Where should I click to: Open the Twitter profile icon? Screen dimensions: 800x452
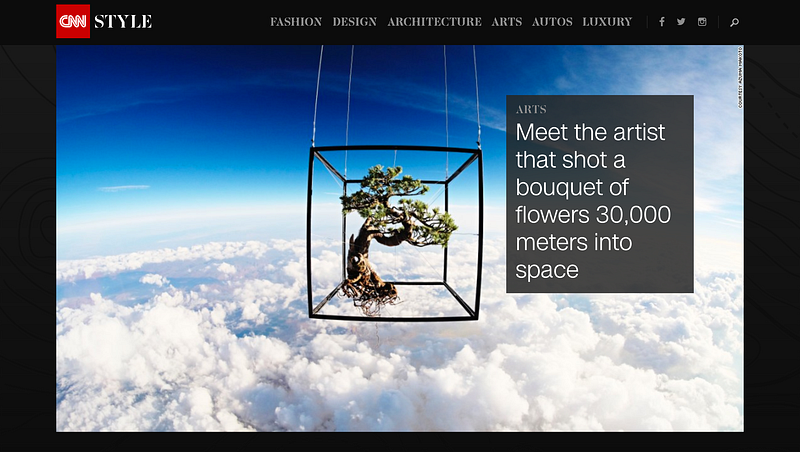pos(681,21)
